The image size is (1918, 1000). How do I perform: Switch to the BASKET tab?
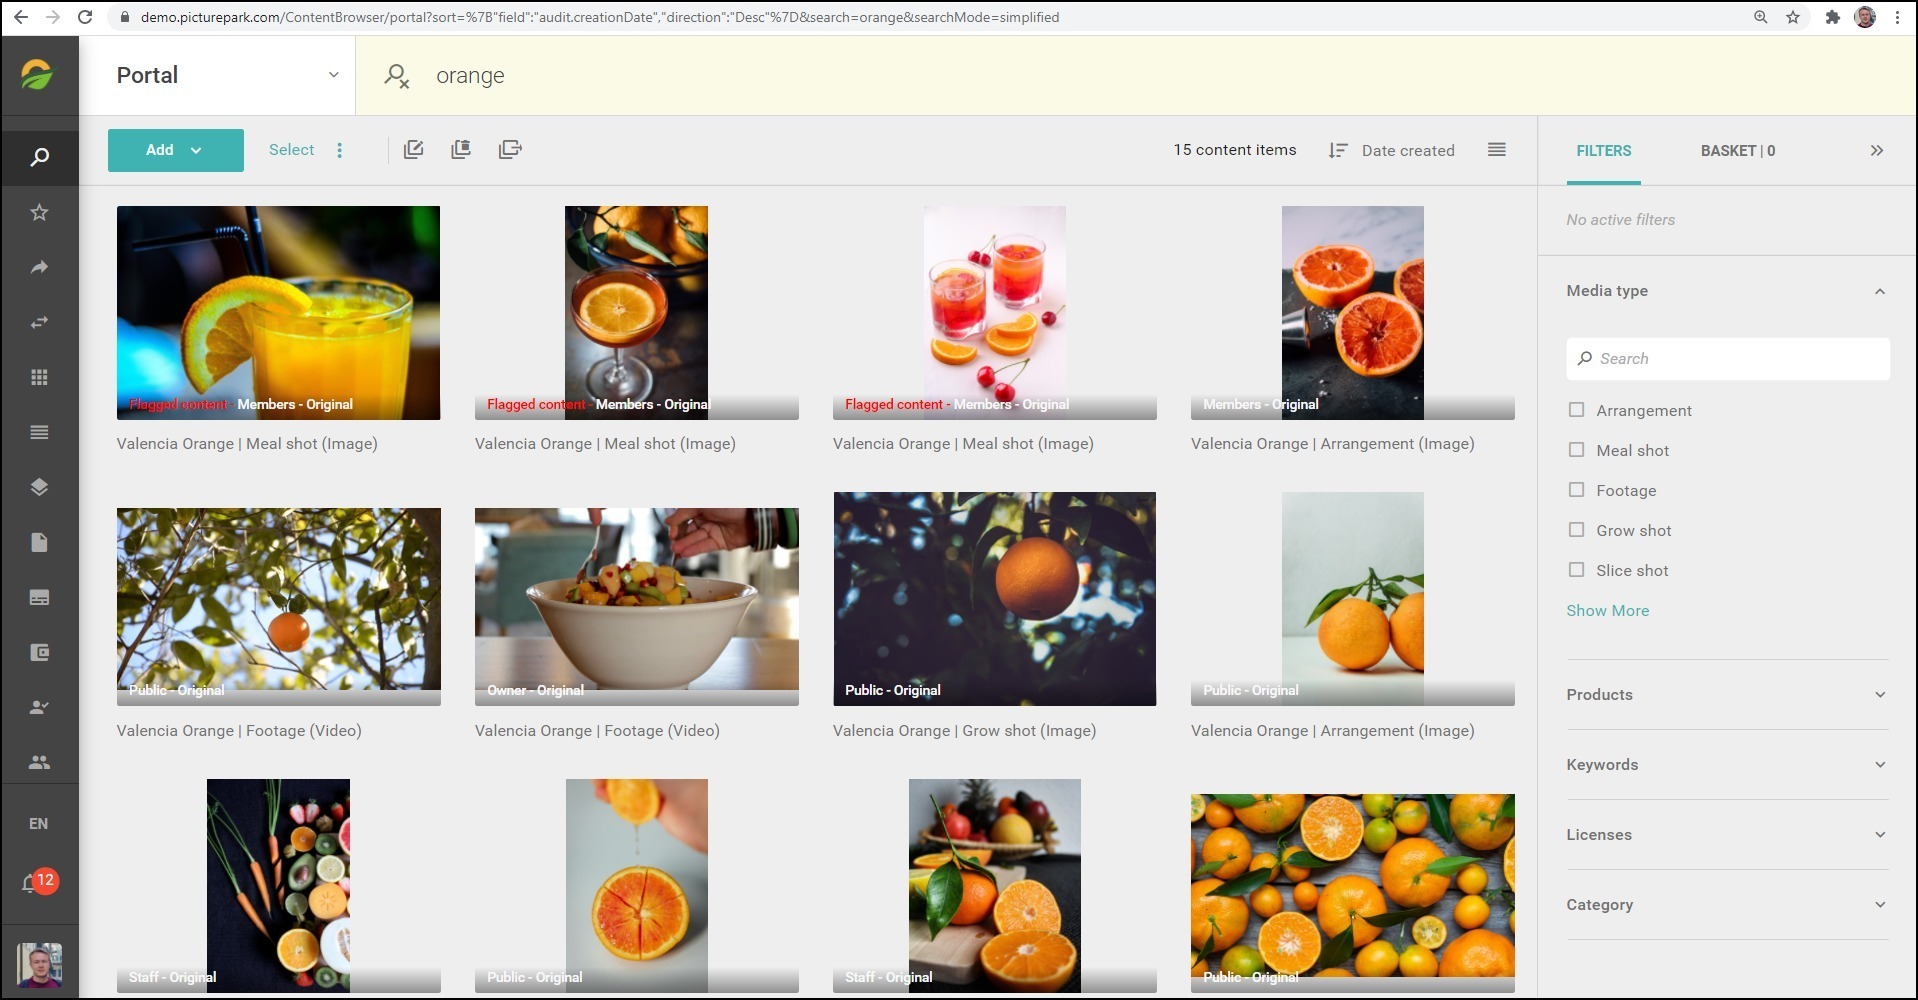point(1737,151)
